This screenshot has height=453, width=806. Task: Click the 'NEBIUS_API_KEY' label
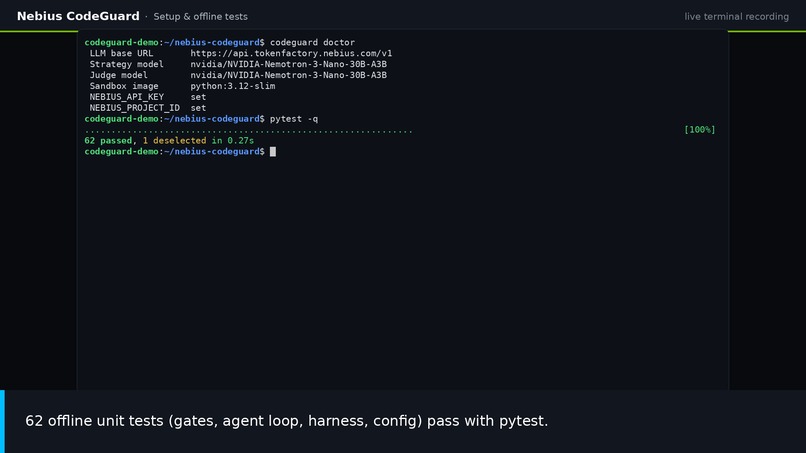tap(126, 97)
